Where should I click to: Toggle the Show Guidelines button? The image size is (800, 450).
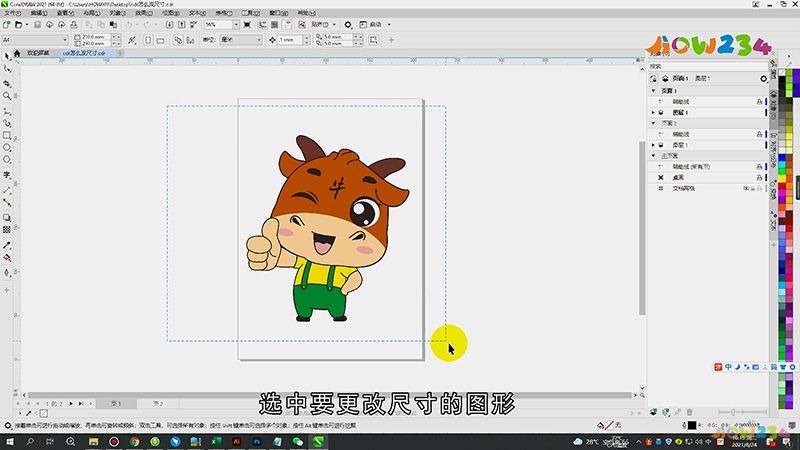click(x=287, y=24)
